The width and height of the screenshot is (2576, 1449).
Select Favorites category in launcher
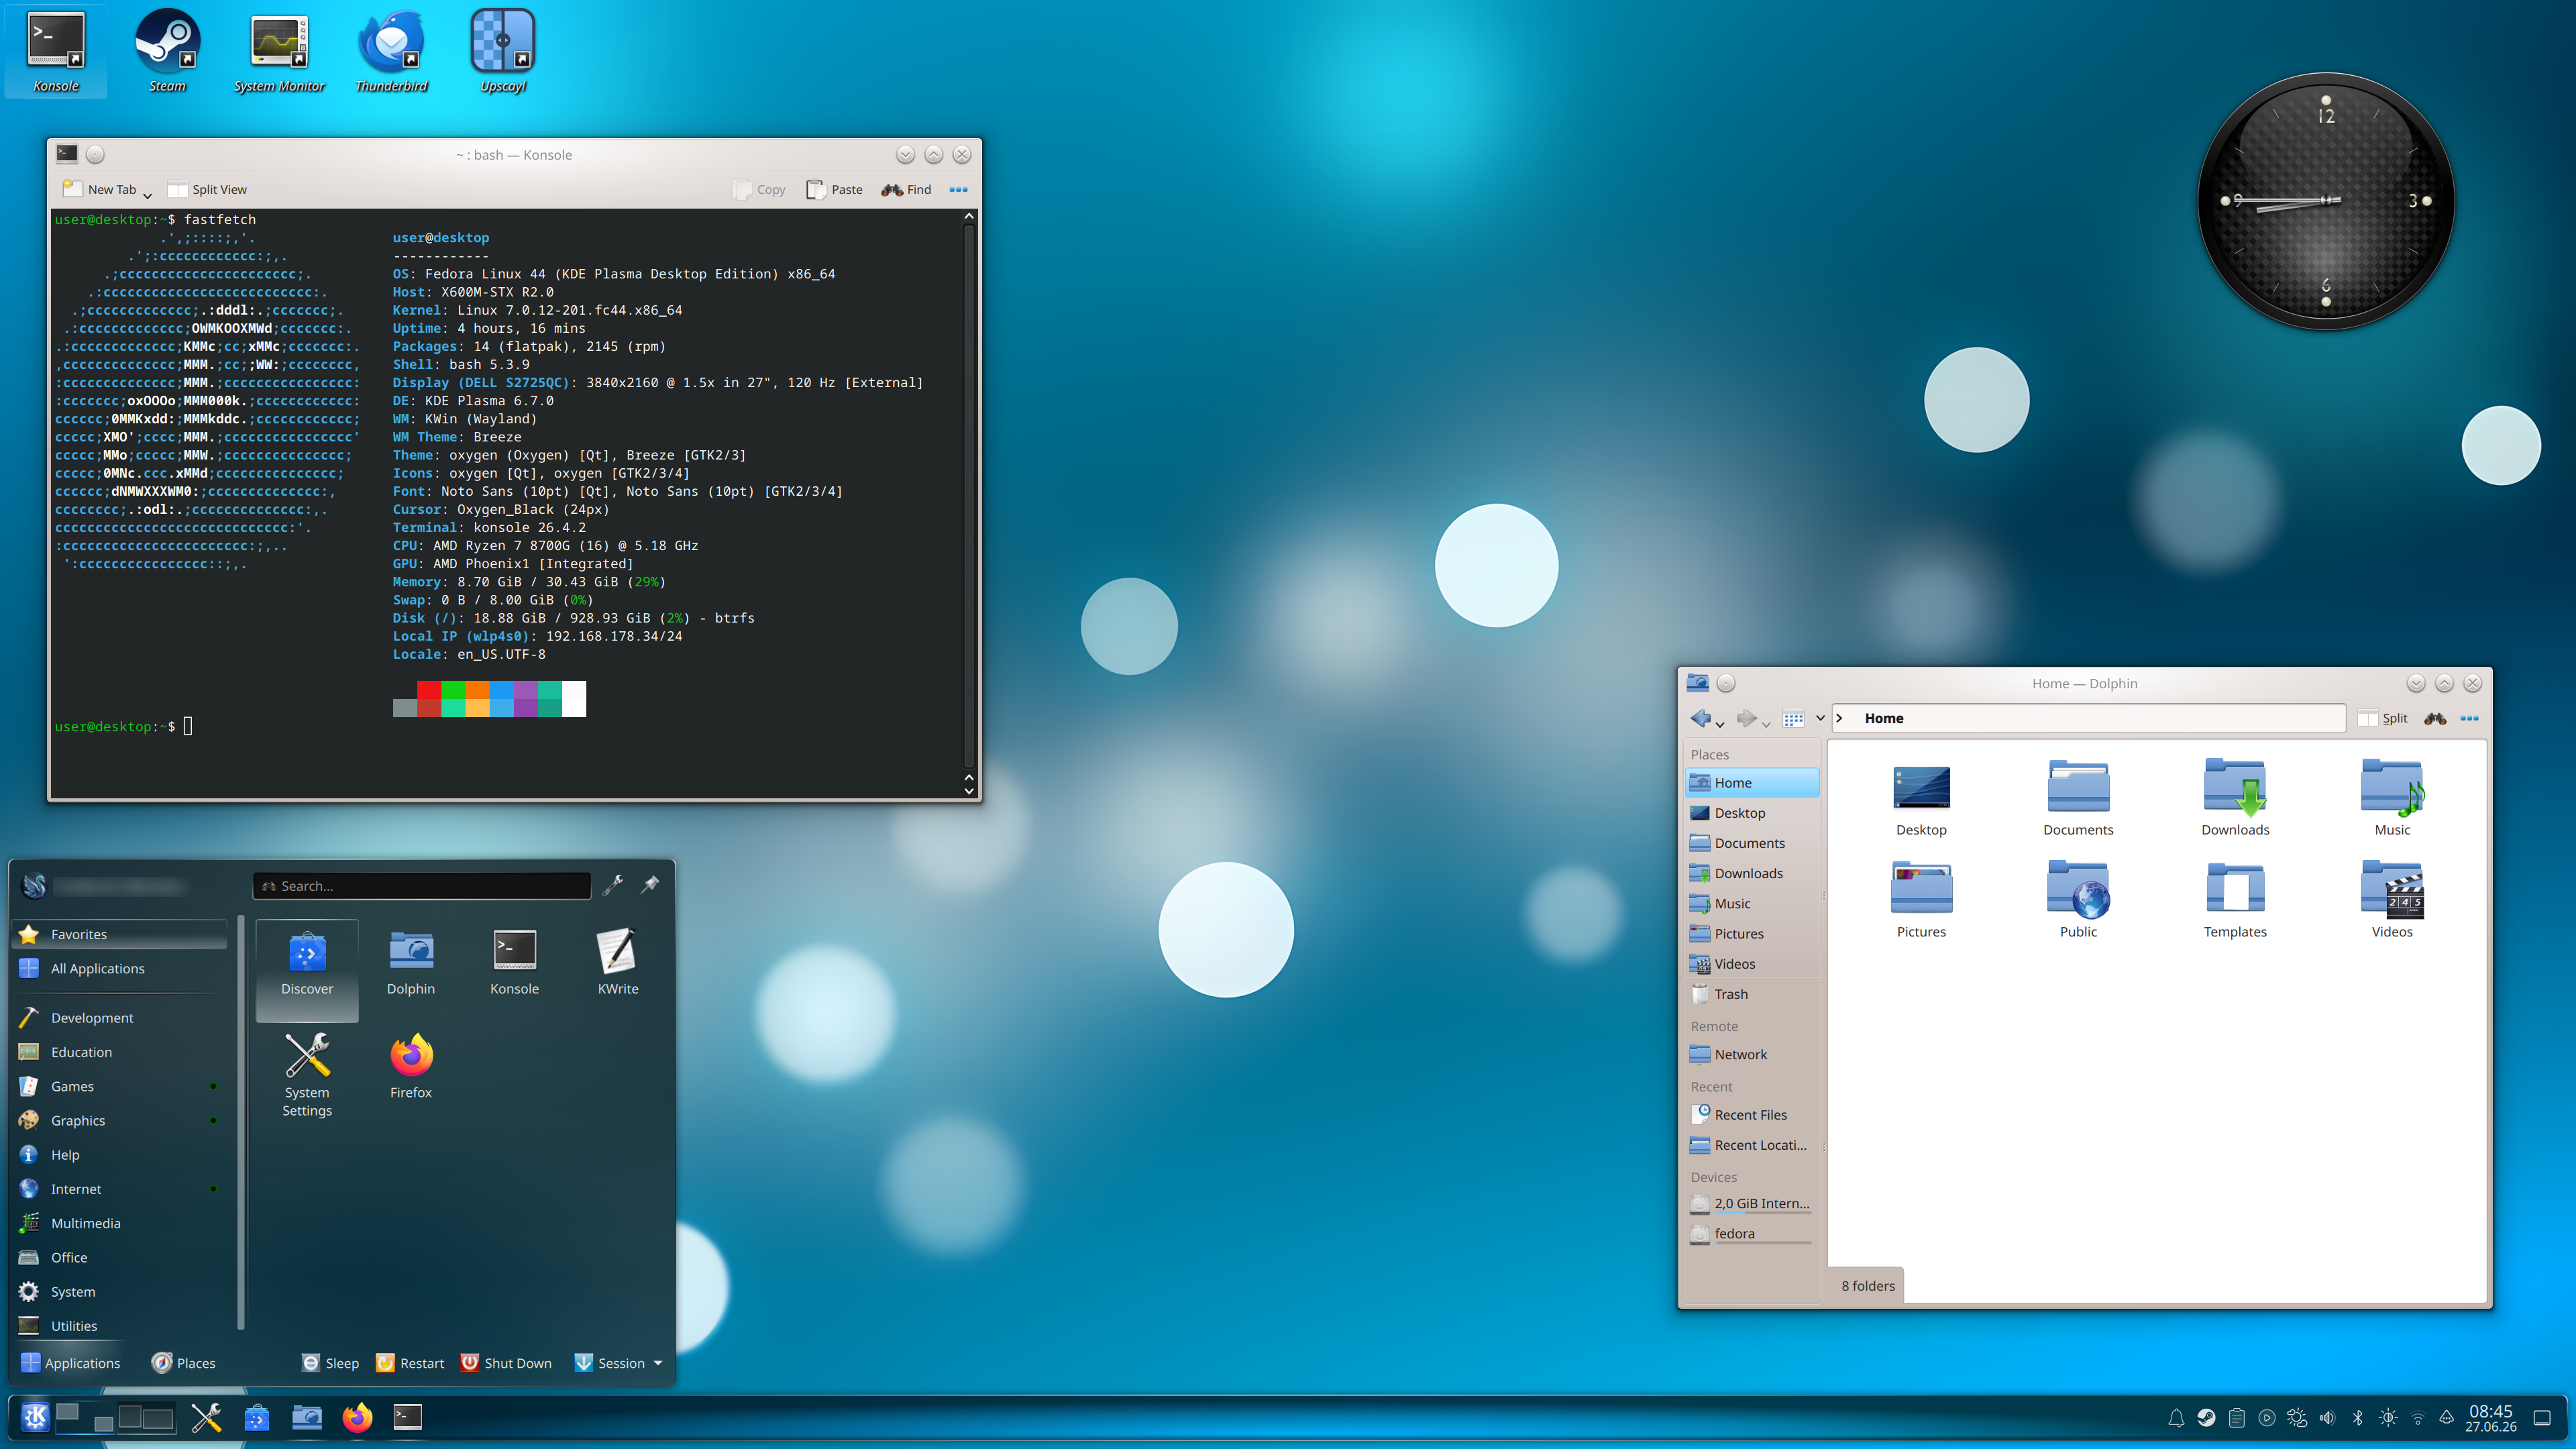[x=120, y=934]
